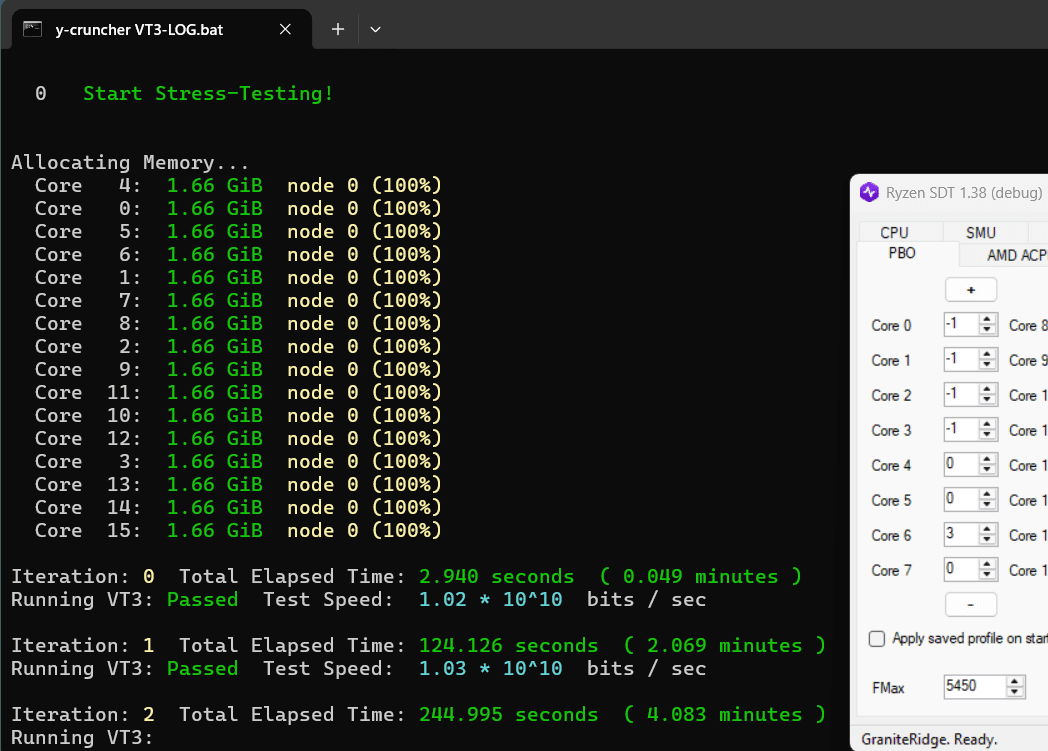
Task: Open a new terminal tab with plus icon
Action: click(338, 29)
